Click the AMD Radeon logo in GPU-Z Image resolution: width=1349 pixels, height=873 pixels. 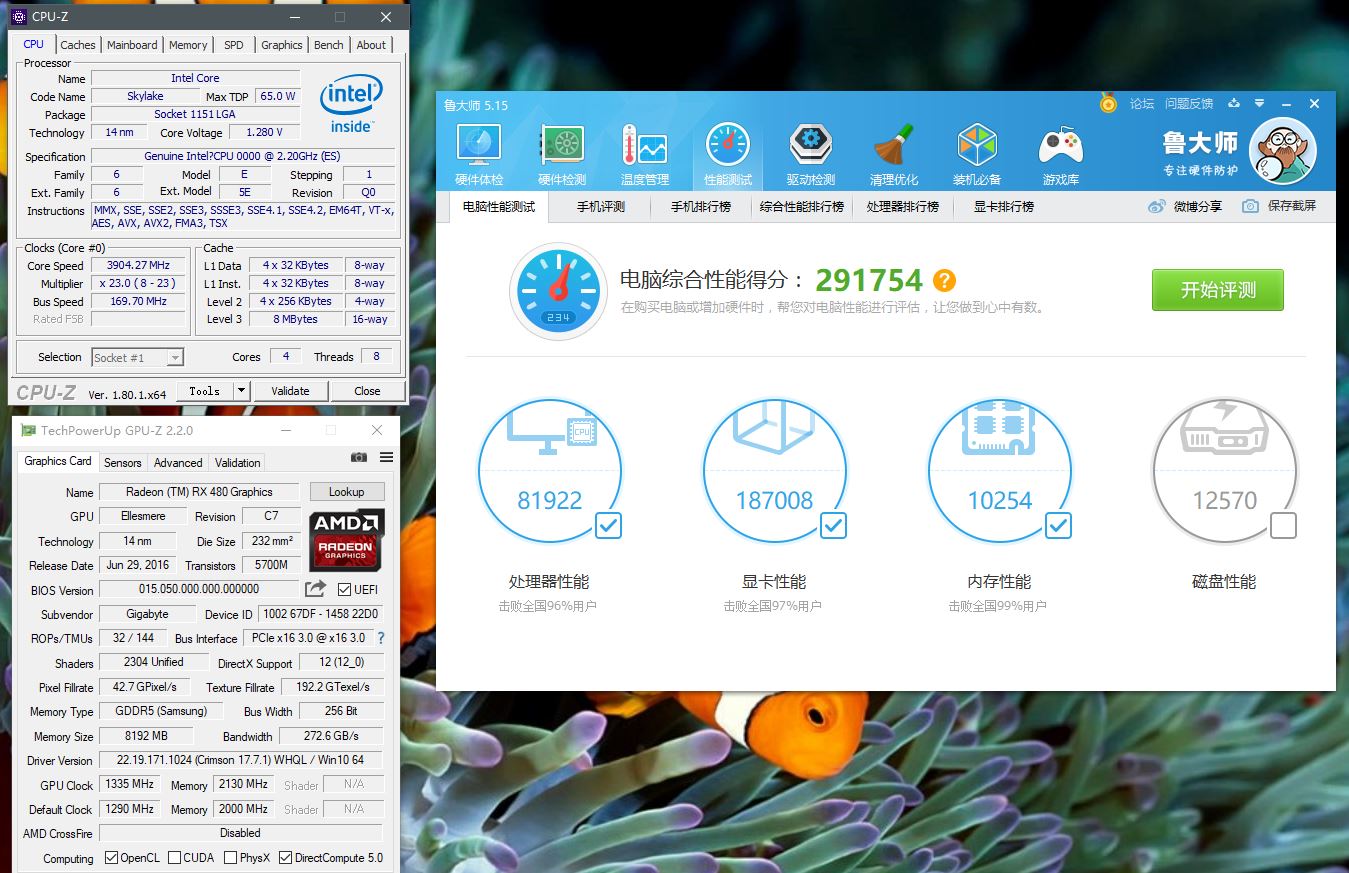(x=346, y=540)
